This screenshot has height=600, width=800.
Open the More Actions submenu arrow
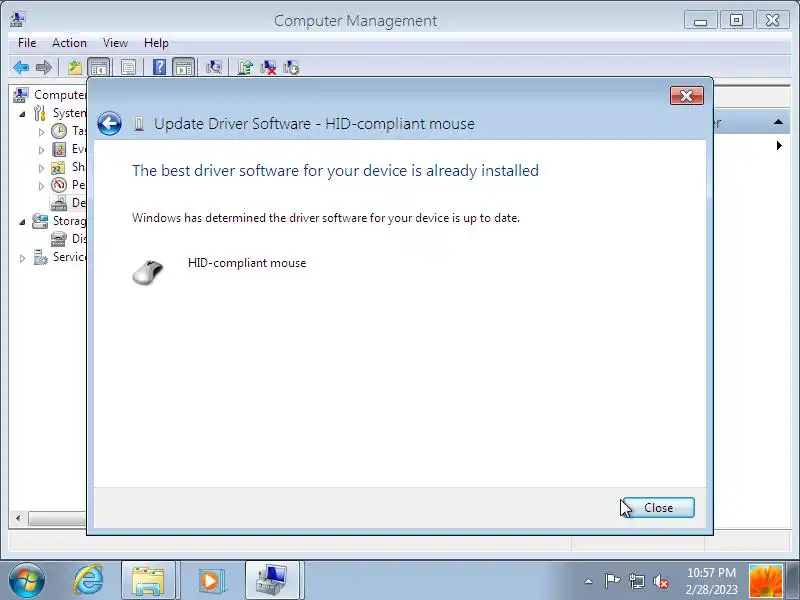(x=779, y=145)
